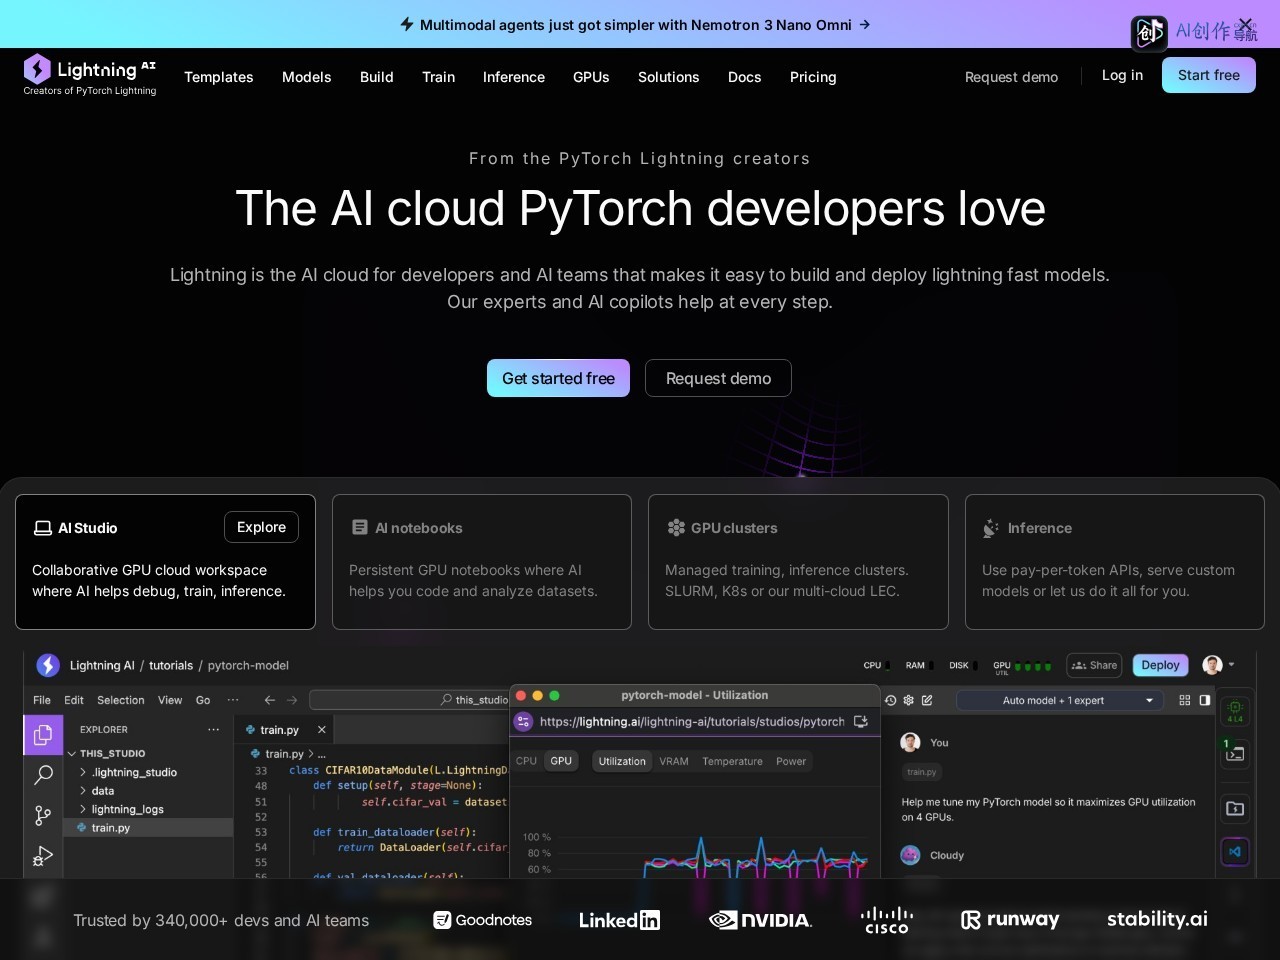Expand the data folder
Image resolution: width=1280 pixels, height=960 pixels.
[x=83, y=790]
